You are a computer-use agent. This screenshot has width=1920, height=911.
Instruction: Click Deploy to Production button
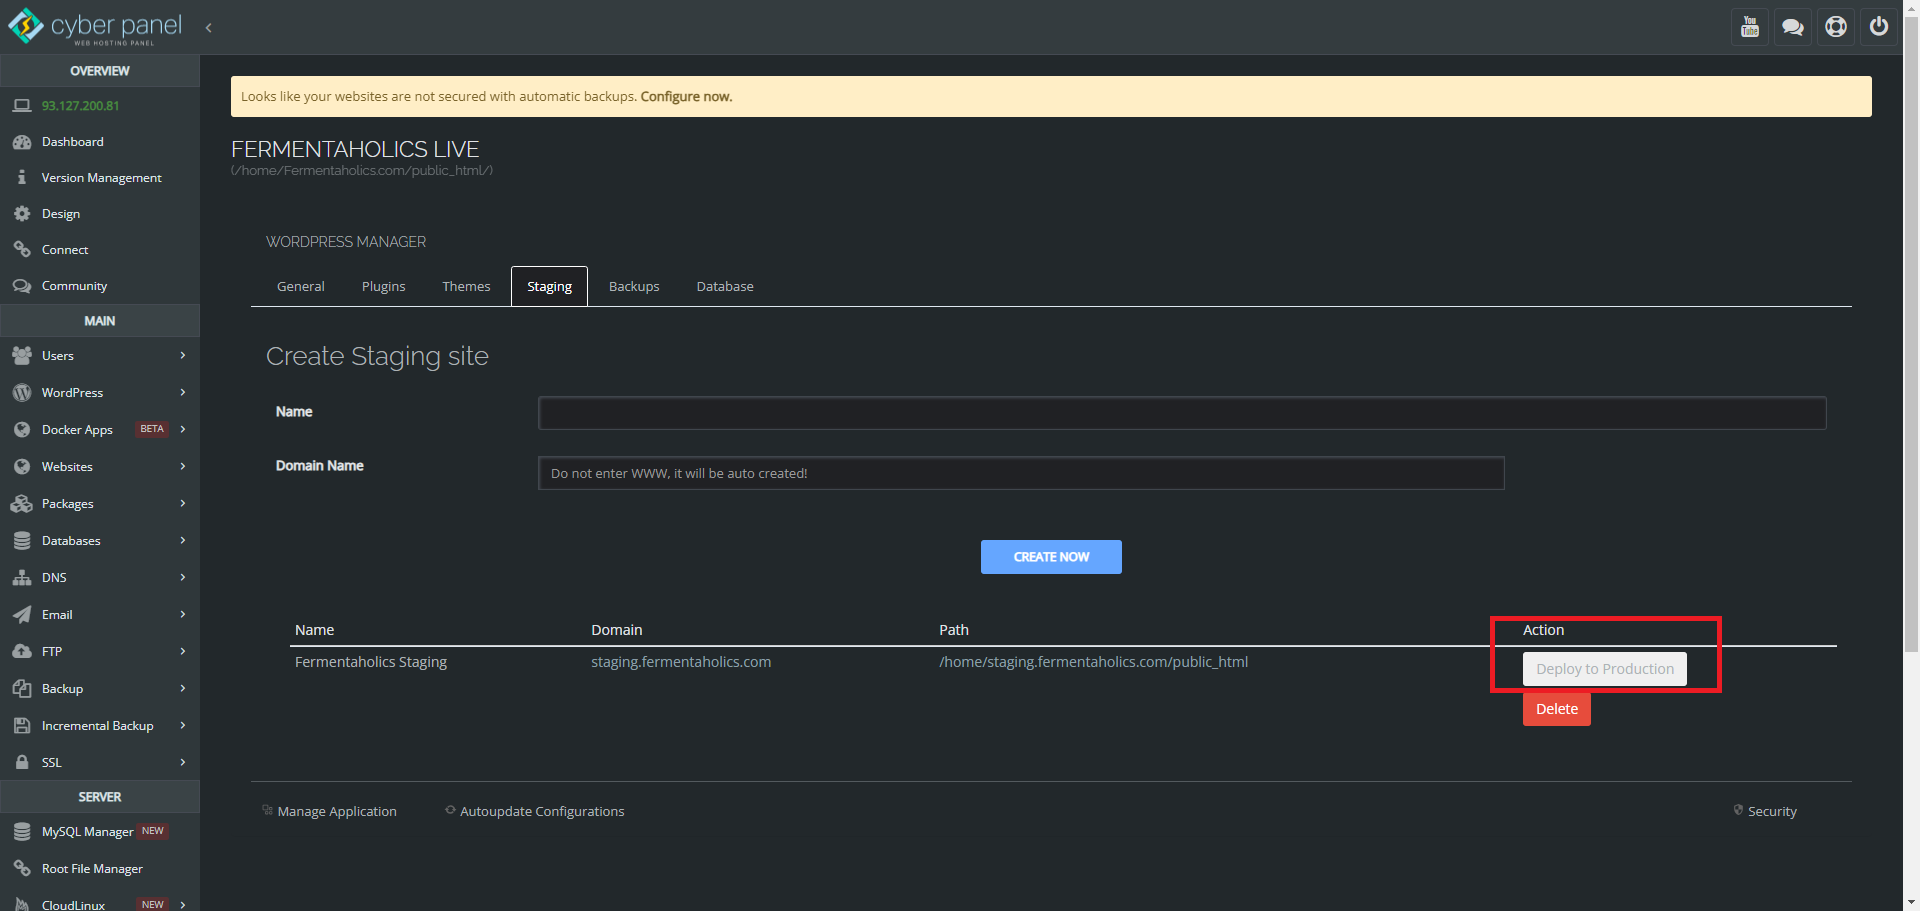(x=1605, y=669)
